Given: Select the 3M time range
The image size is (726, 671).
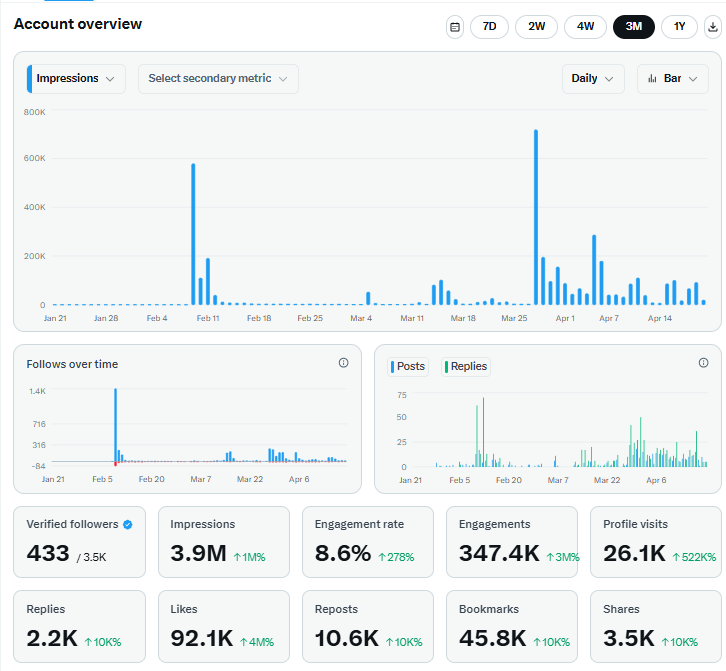Looking at the screenshot, I should [634, 27].
